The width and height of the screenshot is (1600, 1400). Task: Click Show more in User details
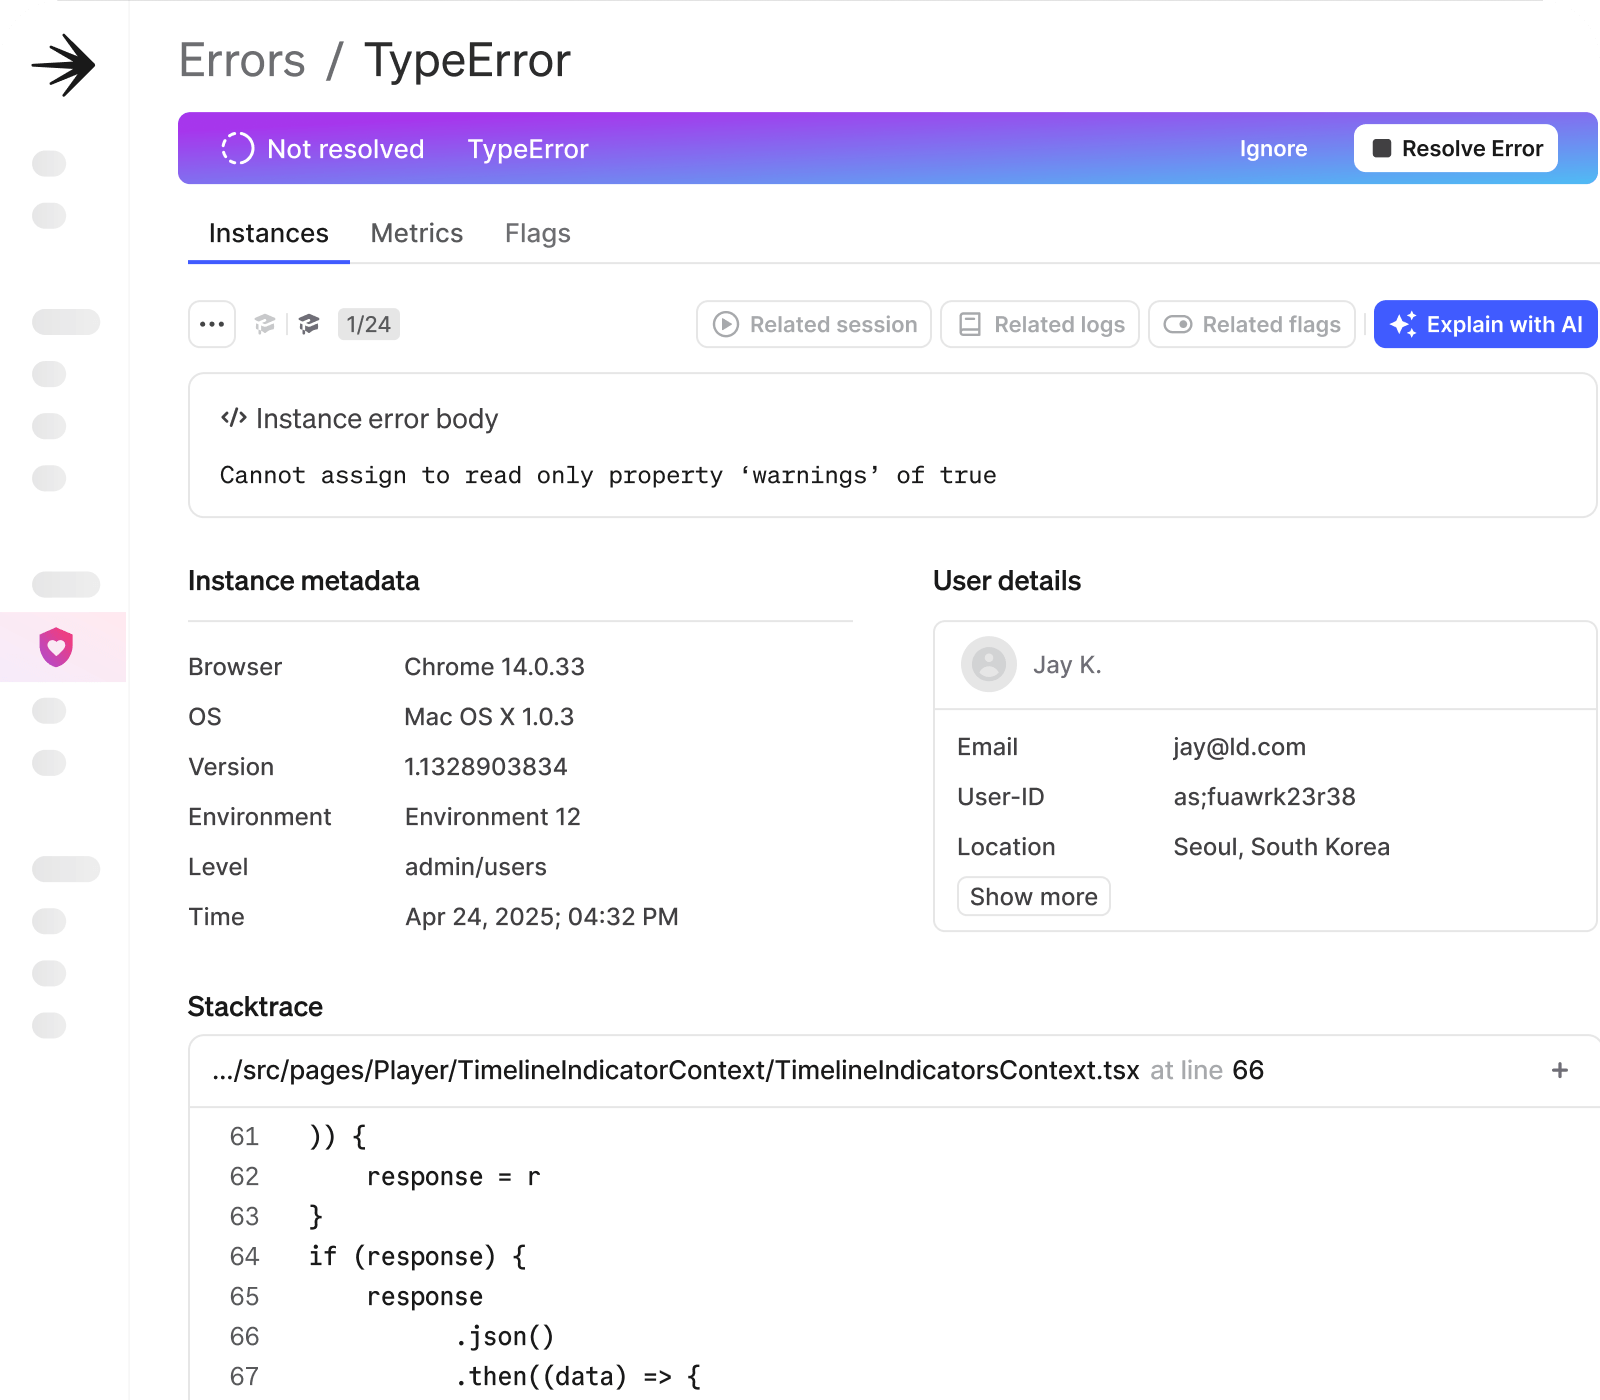tap(1033, 896)
